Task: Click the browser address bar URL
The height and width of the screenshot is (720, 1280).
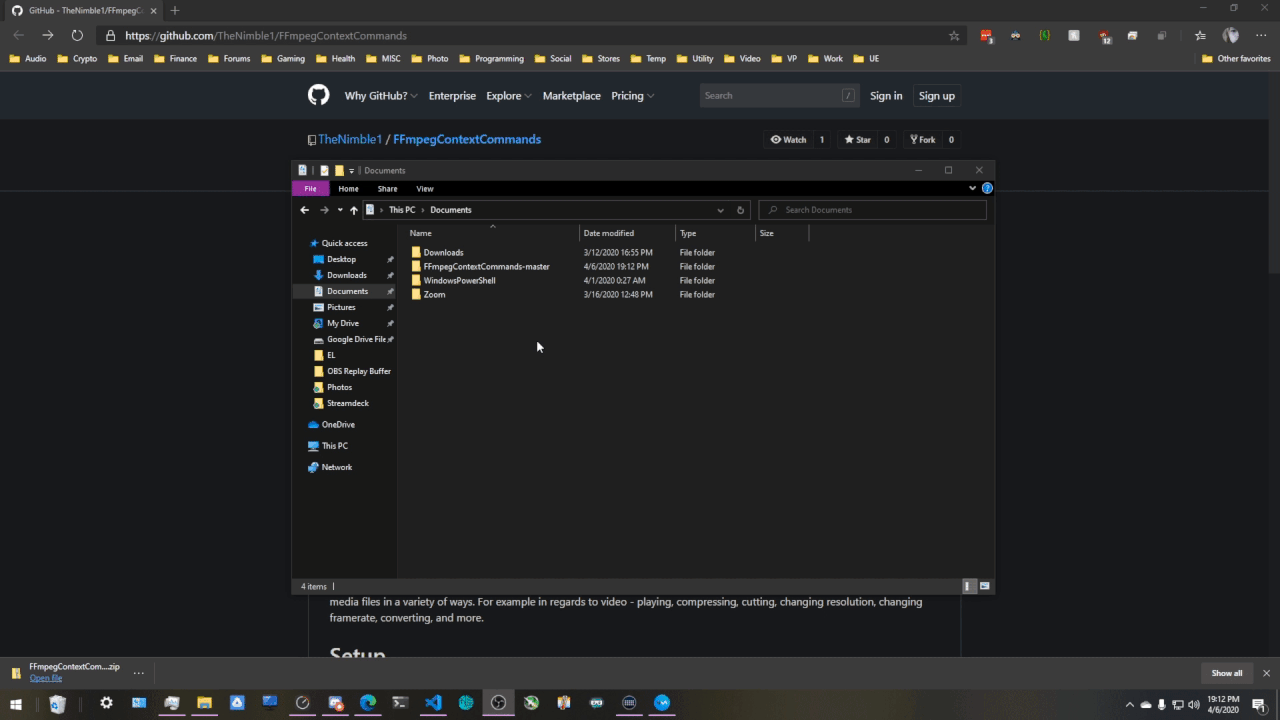Action: [x=266, y=36]
